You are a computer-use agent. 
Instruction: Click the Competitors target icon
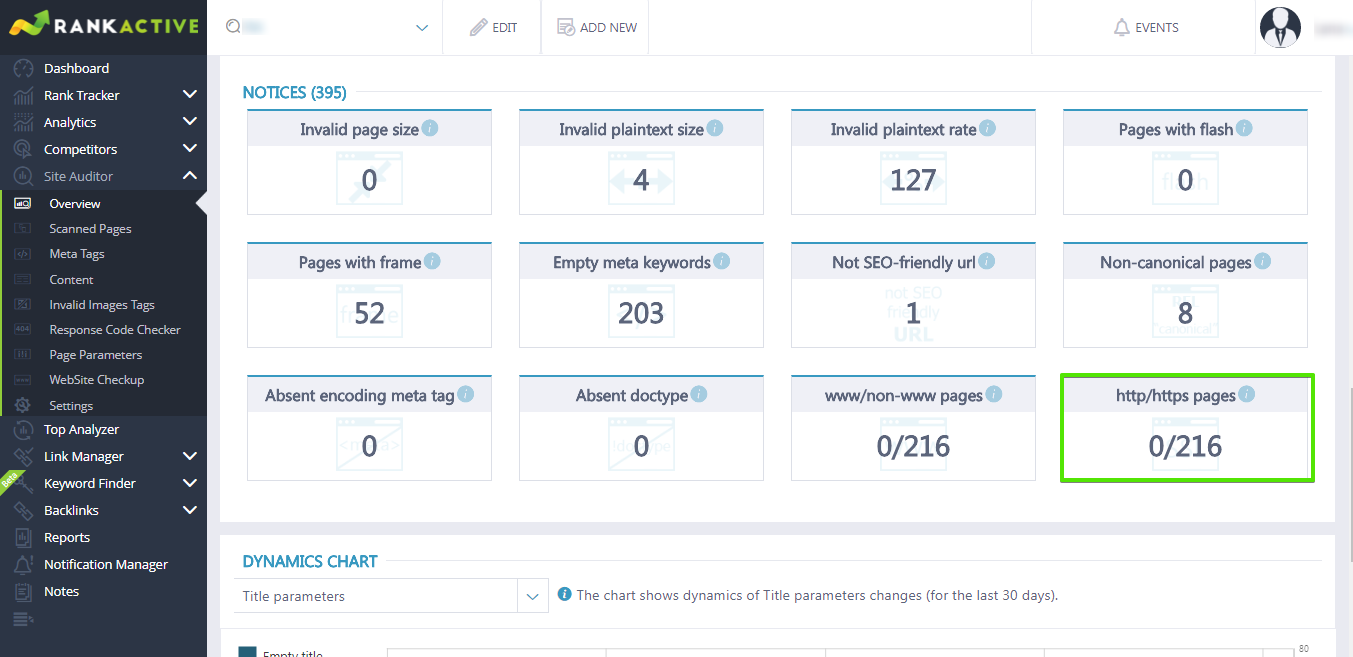[23, 150]
